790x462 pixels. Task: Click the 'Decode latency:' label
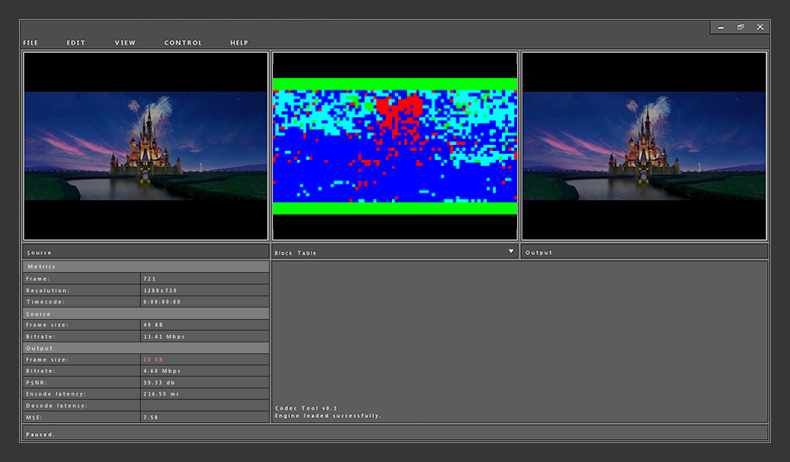(x=56, y=406)
